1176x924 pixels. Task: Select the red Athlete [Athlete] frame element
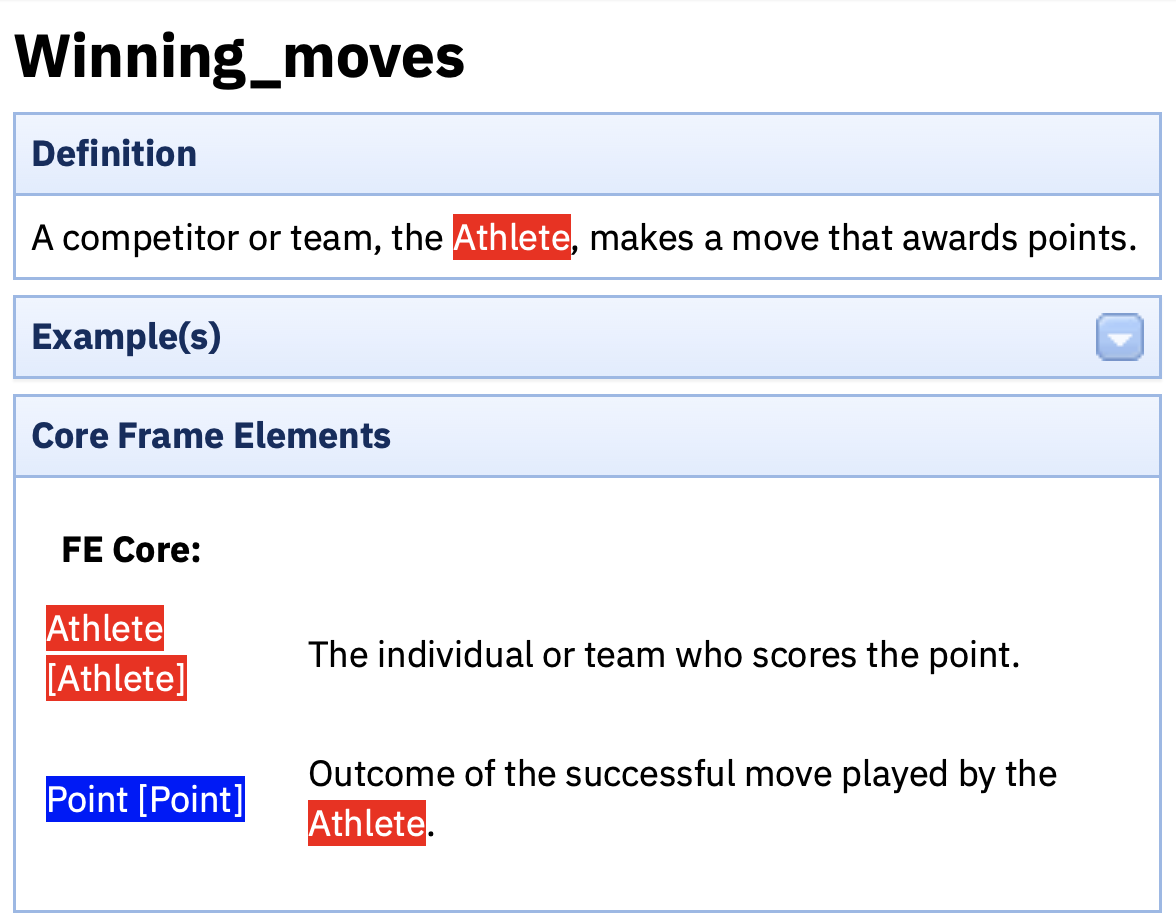coord(116,654)
